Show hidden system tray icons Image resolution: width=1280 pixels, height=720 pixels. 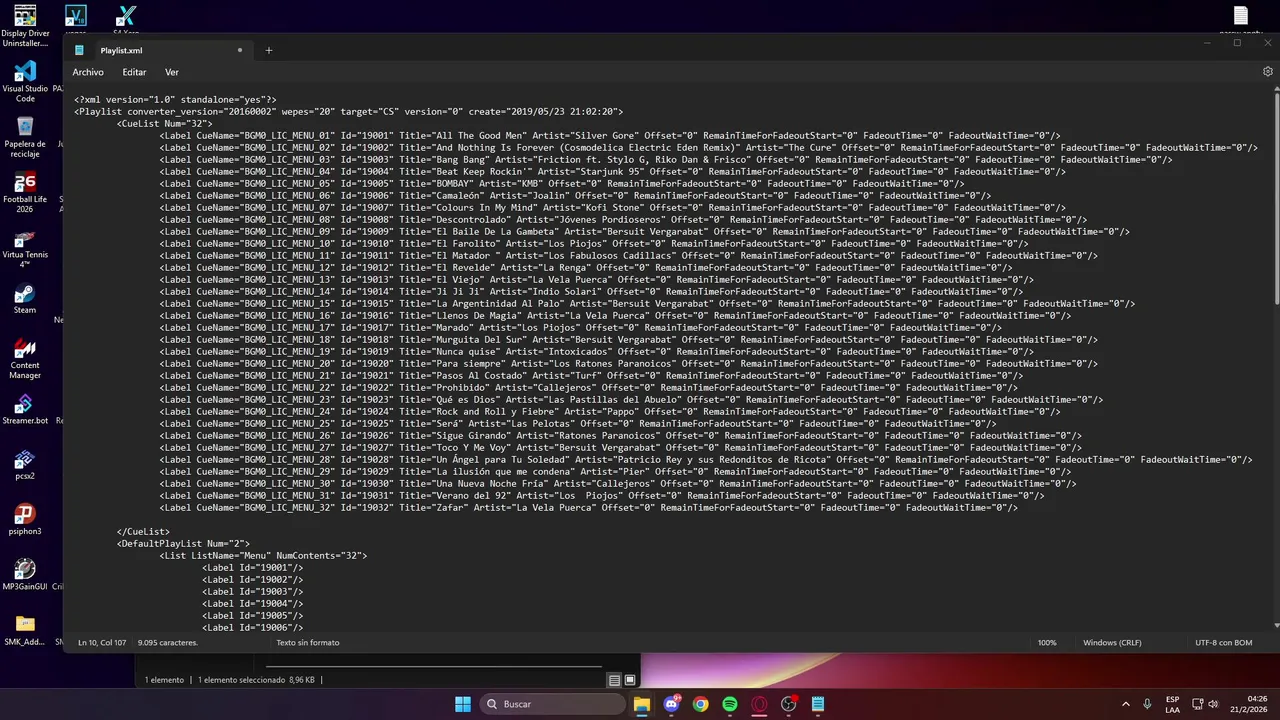(x=1125, y=704)
